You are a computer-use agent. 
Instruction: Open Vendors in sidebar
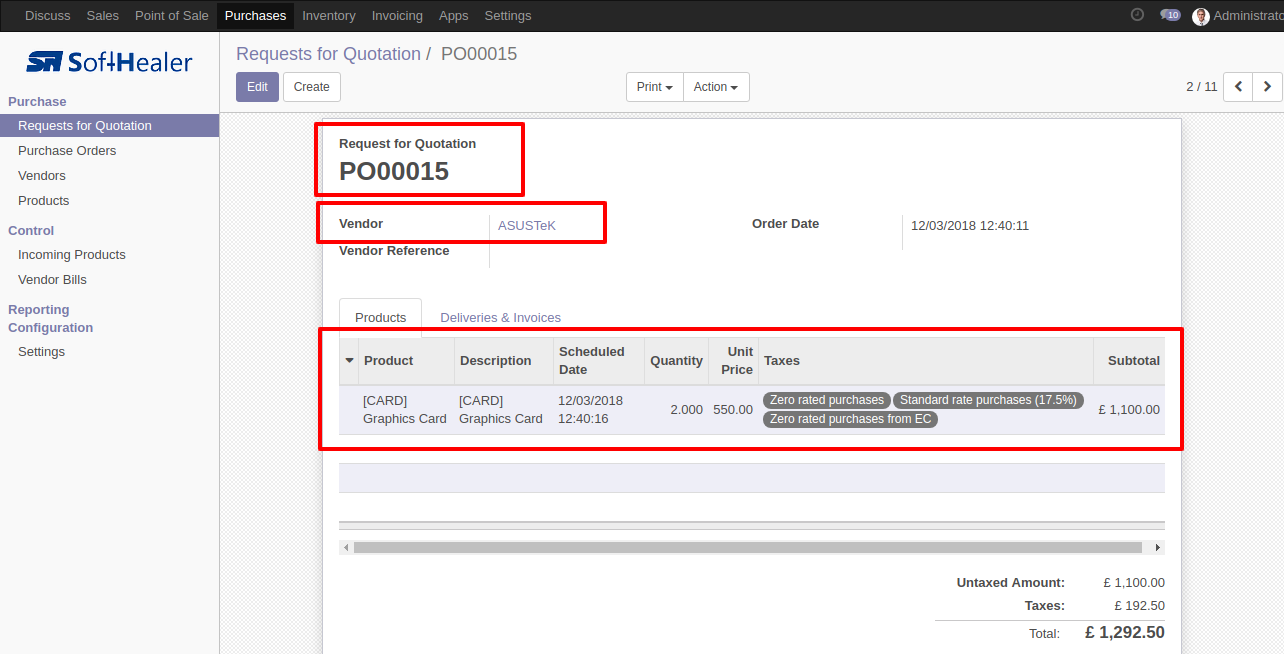point(42,175)
